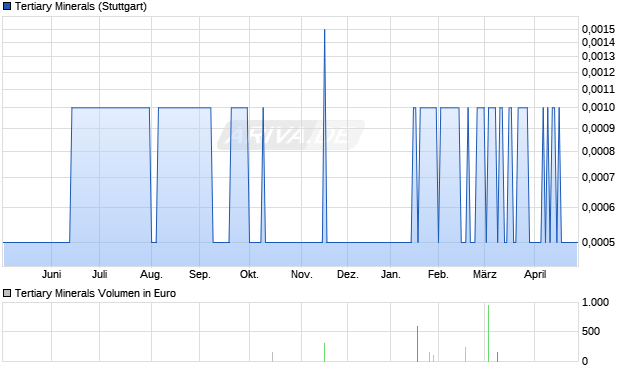Click the November price spike peak

[x=325, y=30]
